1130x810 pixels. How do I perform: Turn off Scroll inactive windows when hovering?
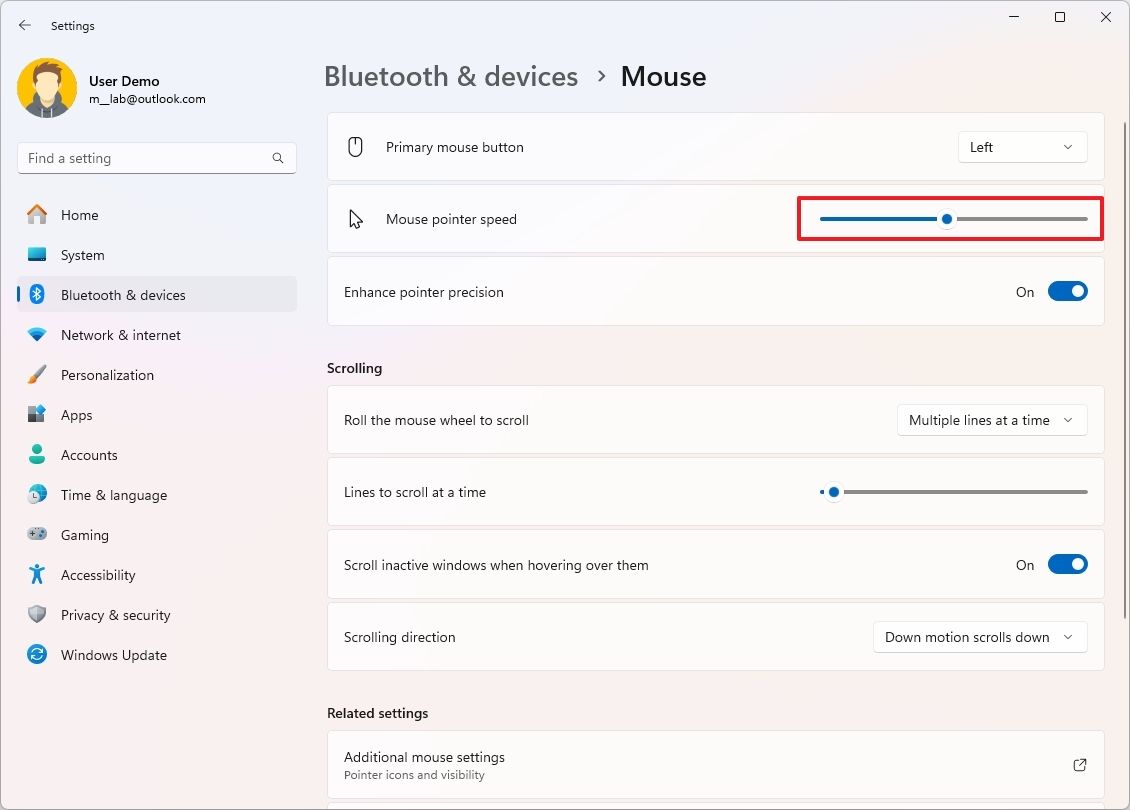point(1068,564)
